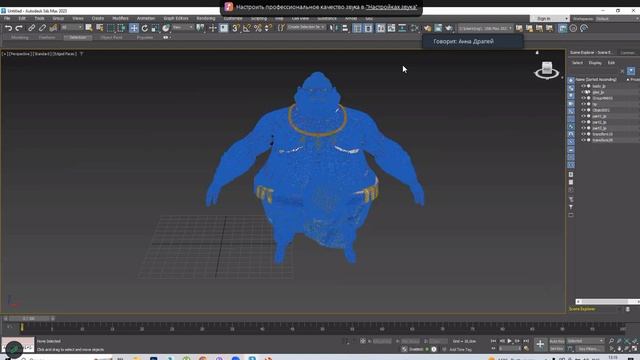Activate Select and Place tool
Image resolution: width=640 pixels, height=360 pixels.
pos(166,28)
